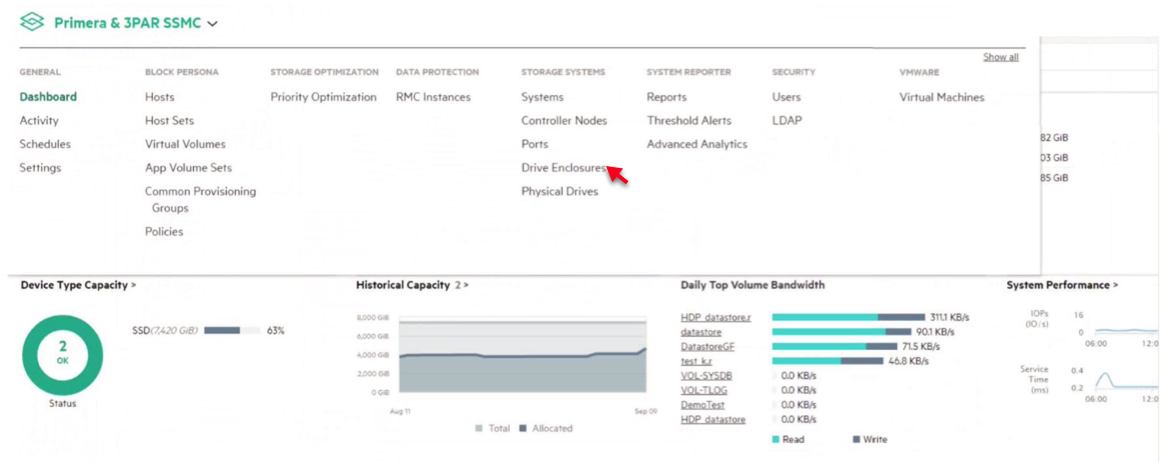This screenshot has height=463, width=1160.
Task: Open Virtual Volumes page
Action: point(186,144)
